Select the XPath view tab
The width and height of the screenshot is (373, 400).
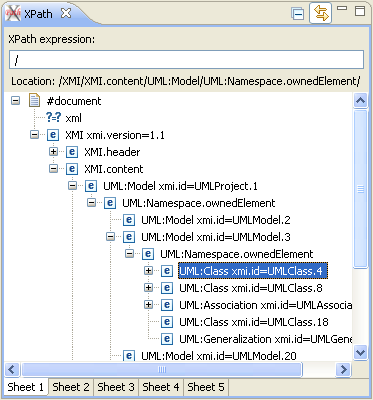click(38, 14)
